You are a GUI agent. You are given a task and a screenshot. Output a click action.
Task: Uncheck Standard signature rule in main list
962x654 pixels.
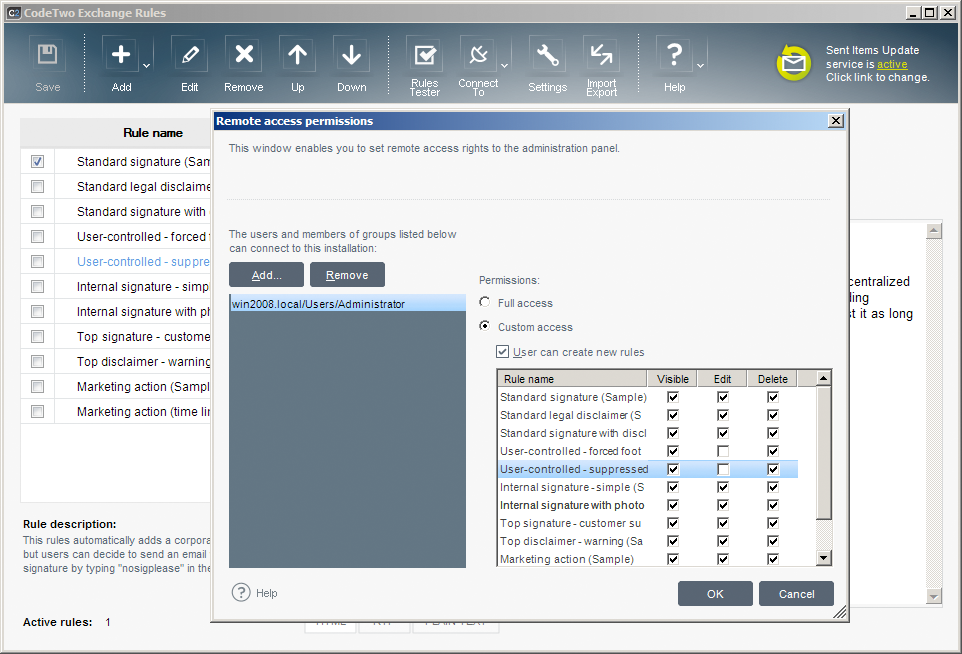pyautogui.click(x=37, y=161)
